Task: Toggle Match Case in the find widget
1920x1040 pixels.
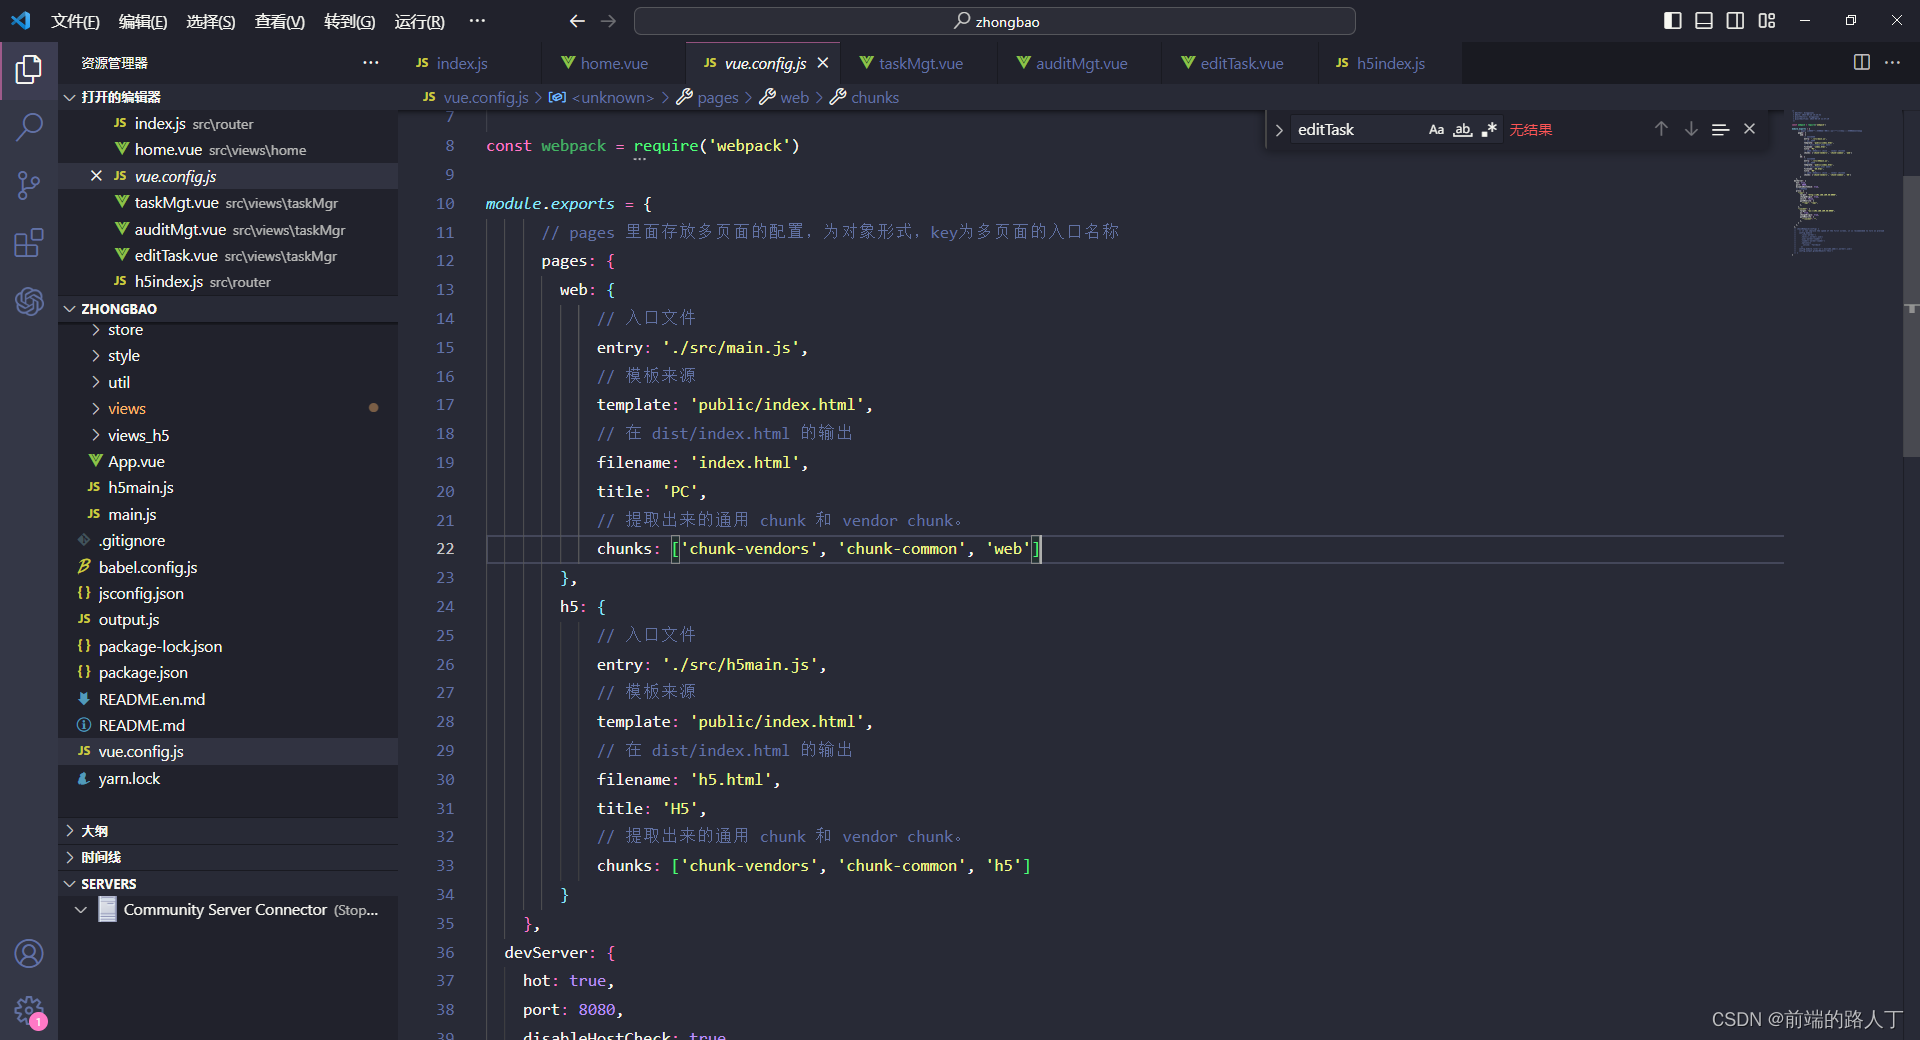Action: click(x=1436, y=129)
